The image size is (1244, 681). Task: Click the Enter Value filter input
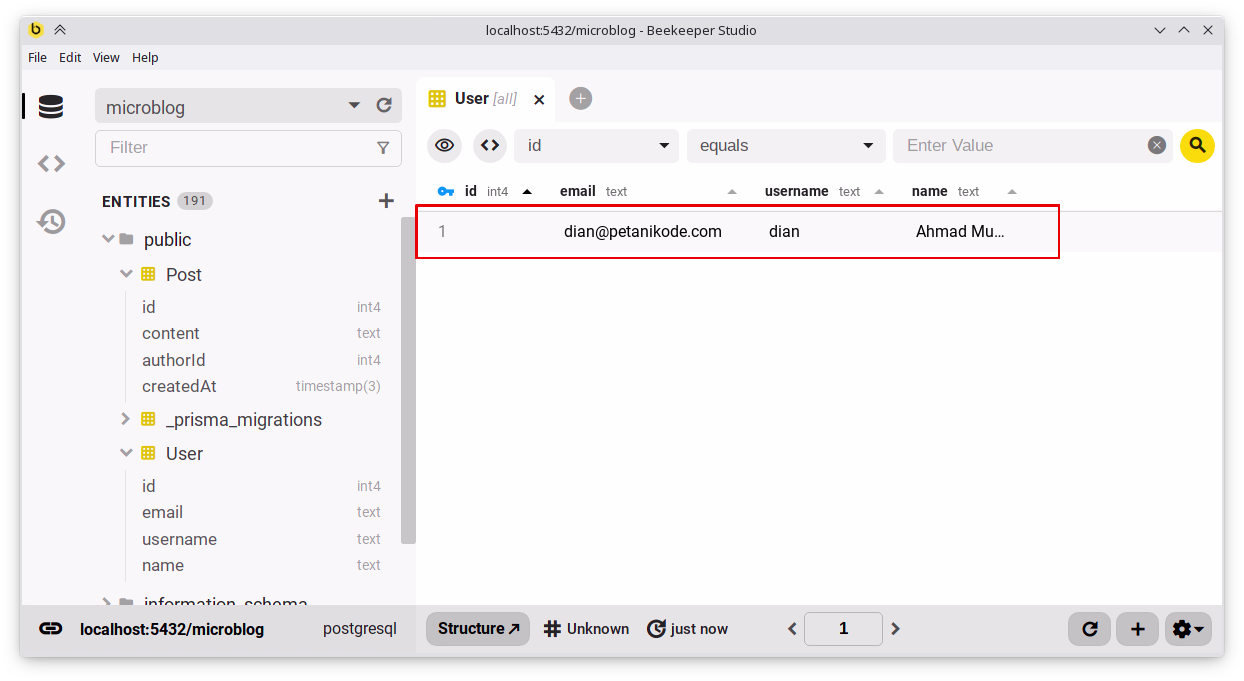point(1020,145)
